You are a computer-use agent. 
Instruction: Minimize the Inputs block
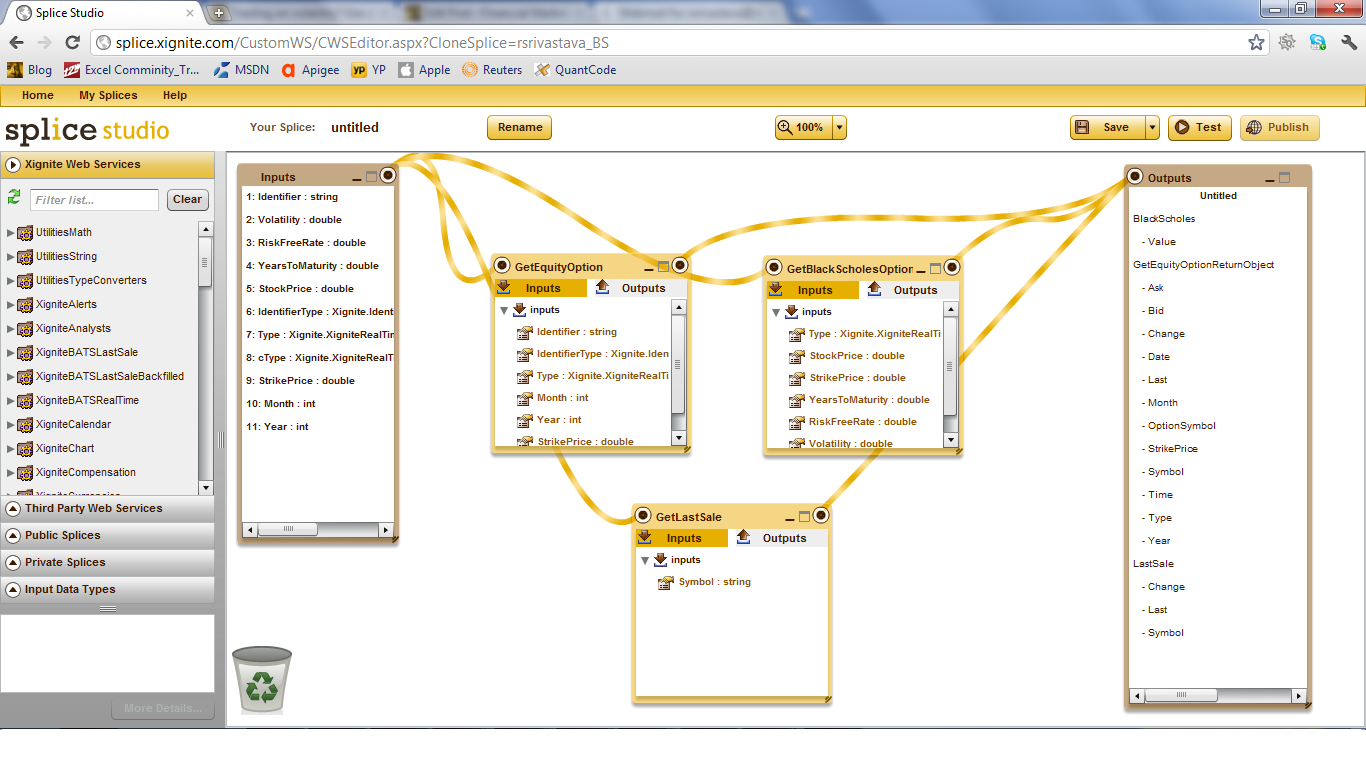[357, 179]
